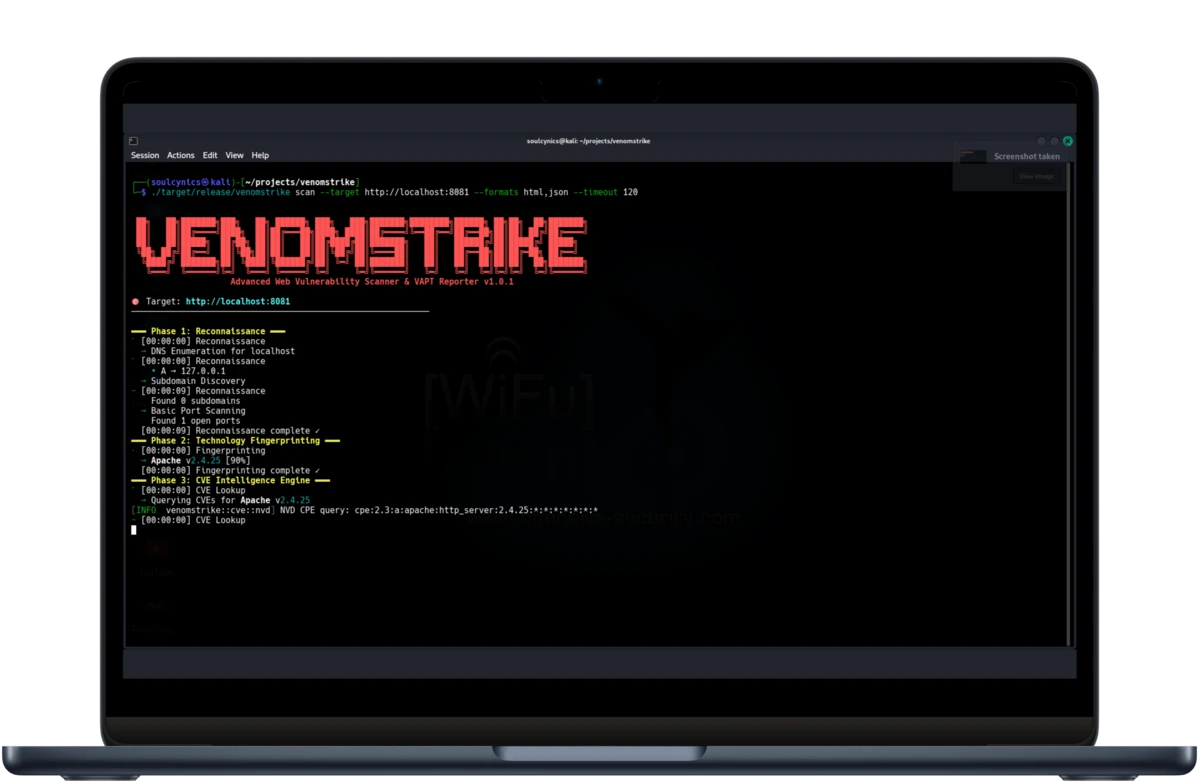
Task: Click the green INFO log tag
Action: point(145,510)
